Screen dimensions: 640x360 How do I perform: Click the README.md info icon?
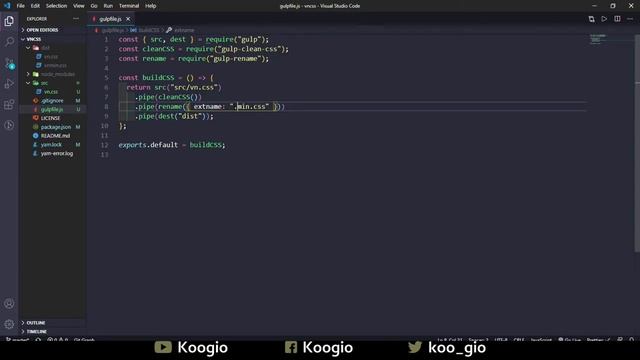coord(36,136)
